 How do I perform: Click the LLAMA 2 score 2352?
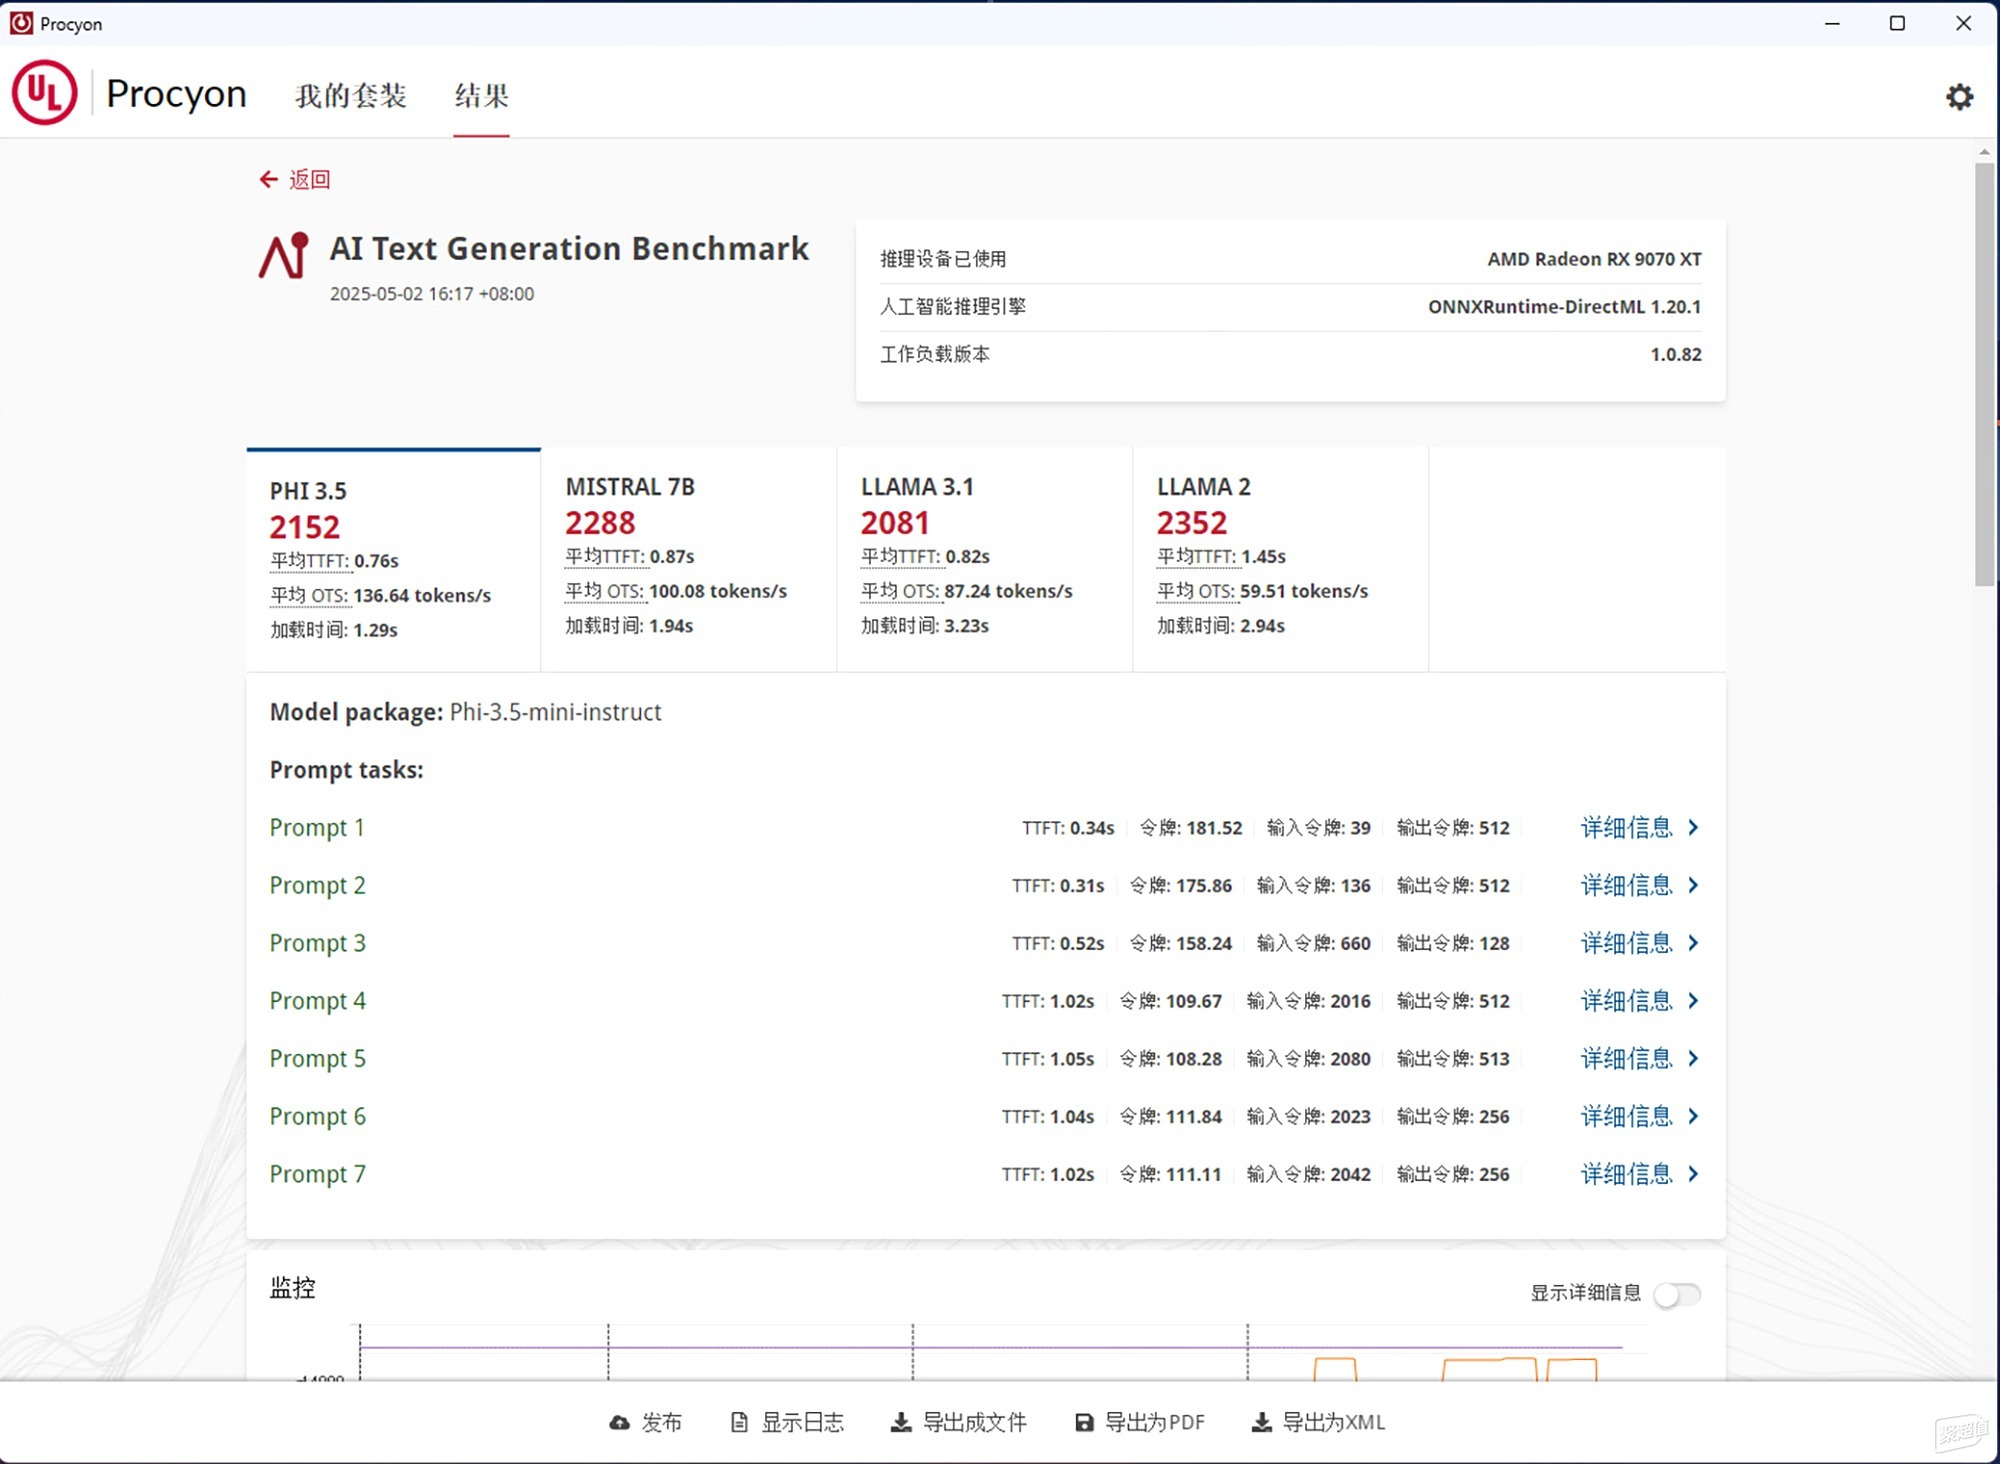tap(1191, 522)
